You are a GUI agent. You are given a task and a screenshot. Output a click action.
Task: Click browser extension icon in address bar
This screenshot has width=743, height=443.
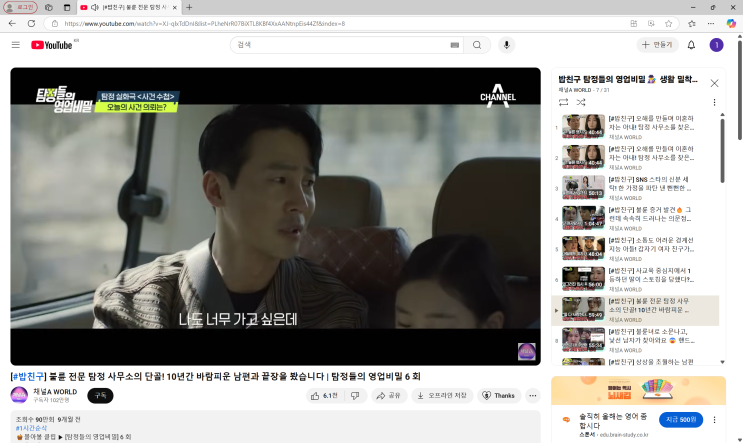[x=651, y=23]
